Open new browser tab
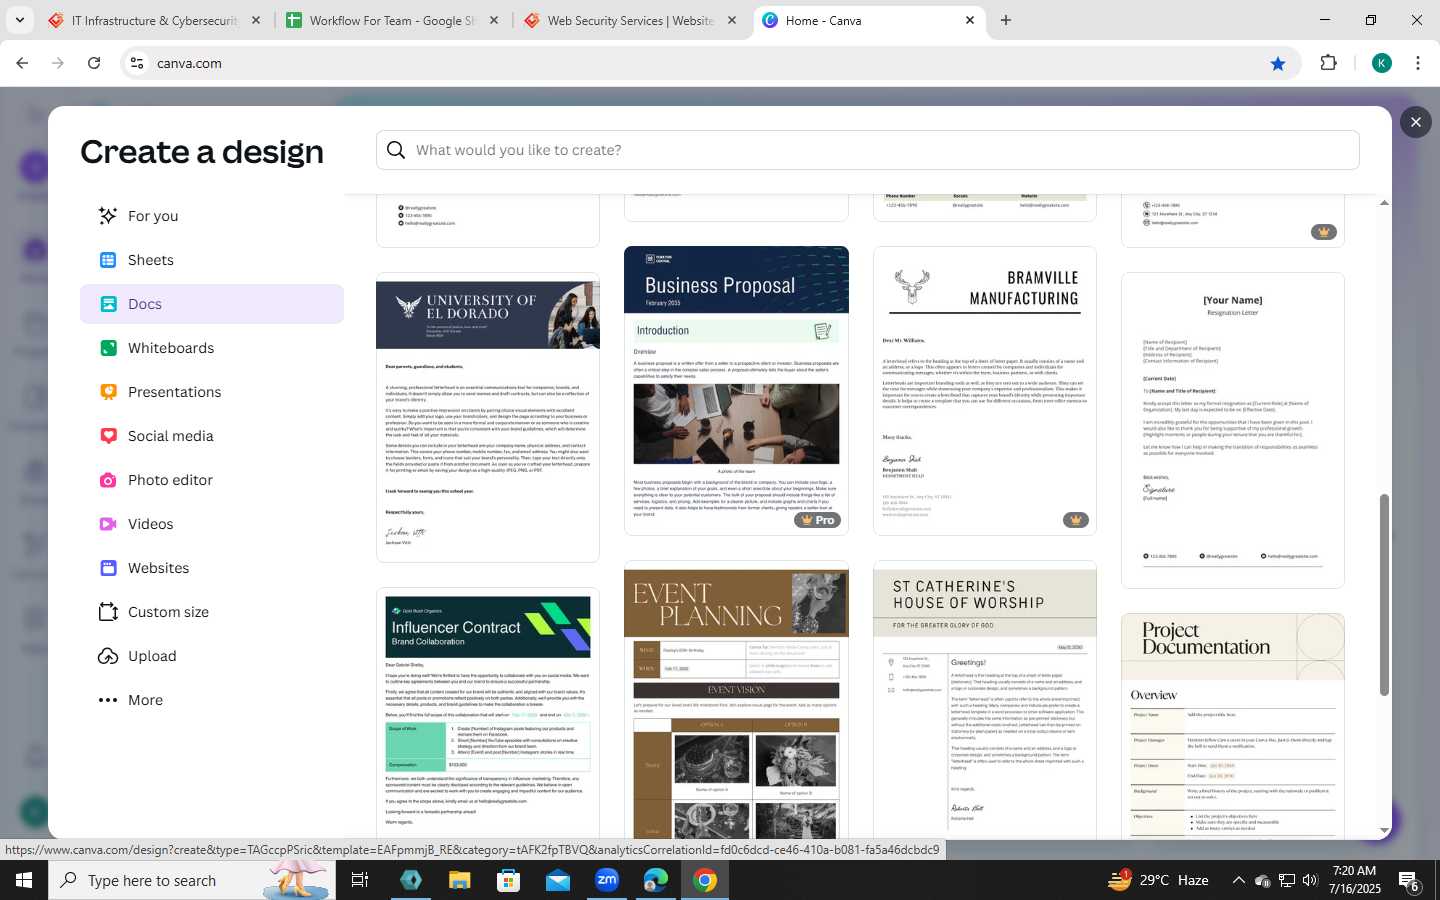The width and height of the screenshot is (1440, 900). coord(1006,20)
